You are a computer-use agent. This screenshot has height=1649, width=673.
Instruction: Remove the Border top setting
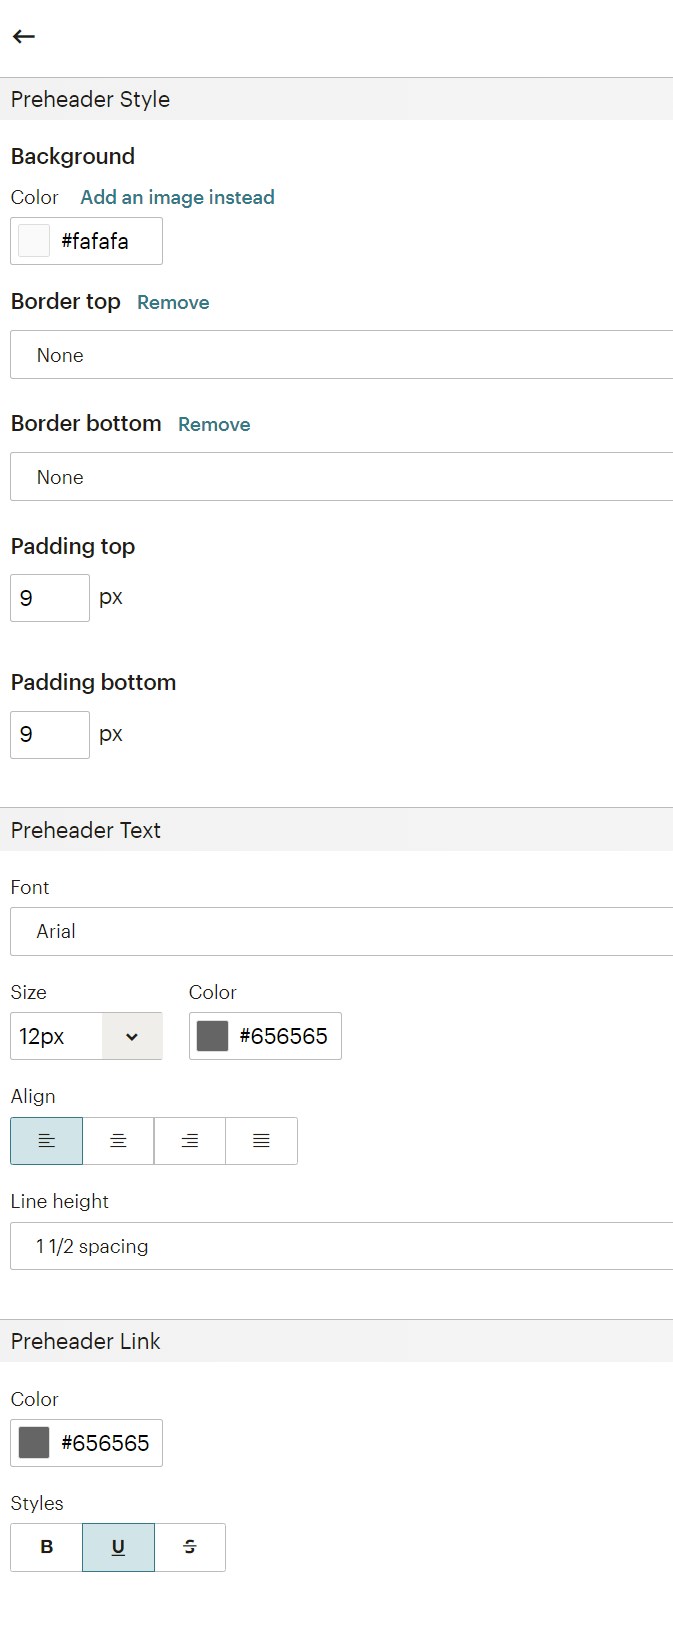[x=173, y=303]
